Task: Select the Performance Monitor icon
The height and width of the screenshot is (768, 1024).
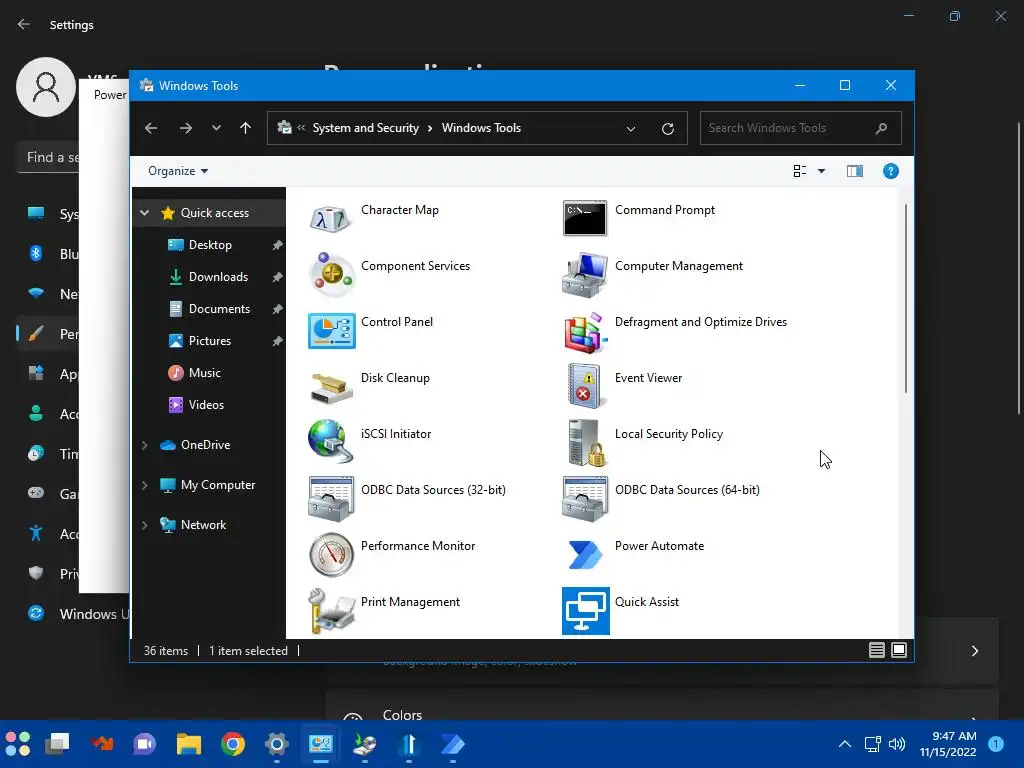Action: click(x=330, y=554)
